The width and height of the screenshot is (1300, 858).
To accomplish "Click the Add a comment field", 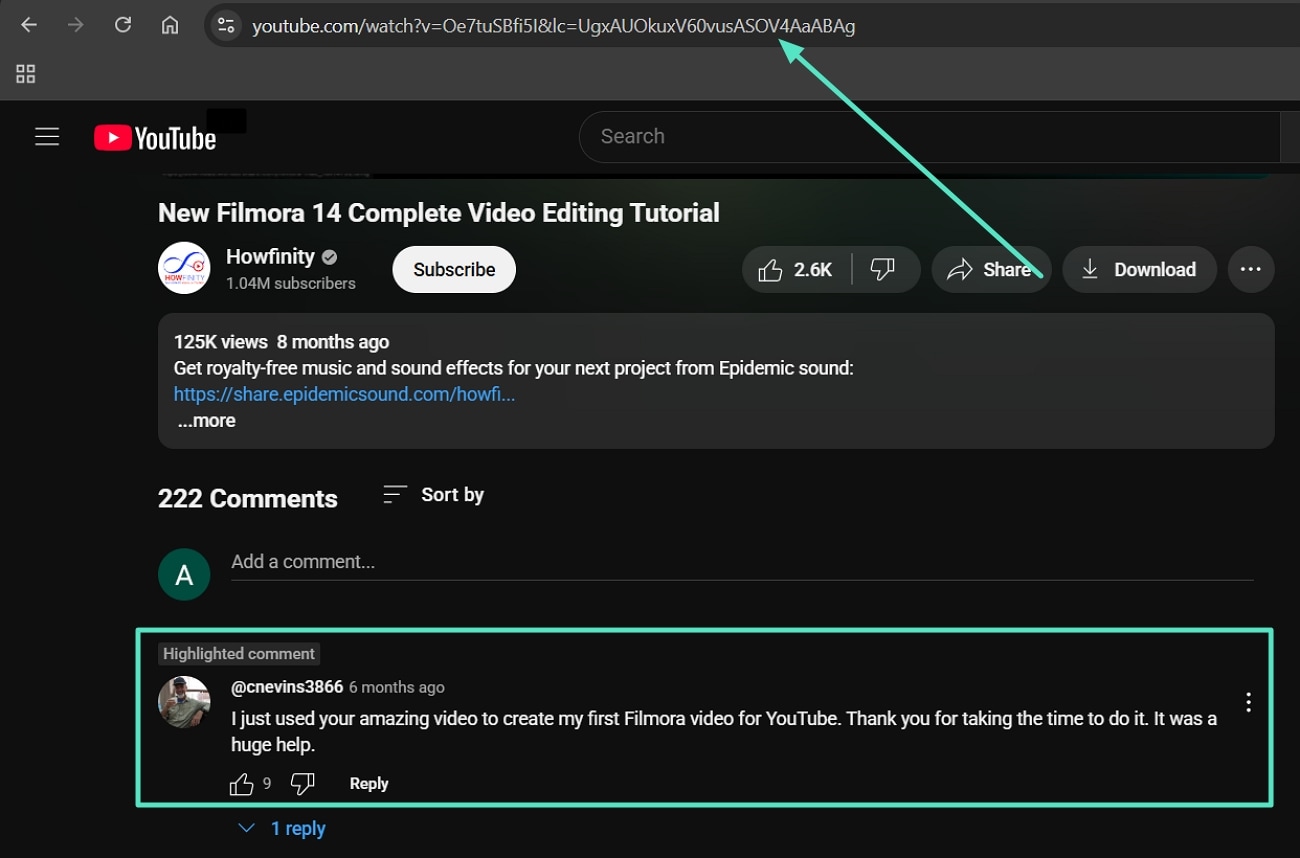I will tap(742, 562).
